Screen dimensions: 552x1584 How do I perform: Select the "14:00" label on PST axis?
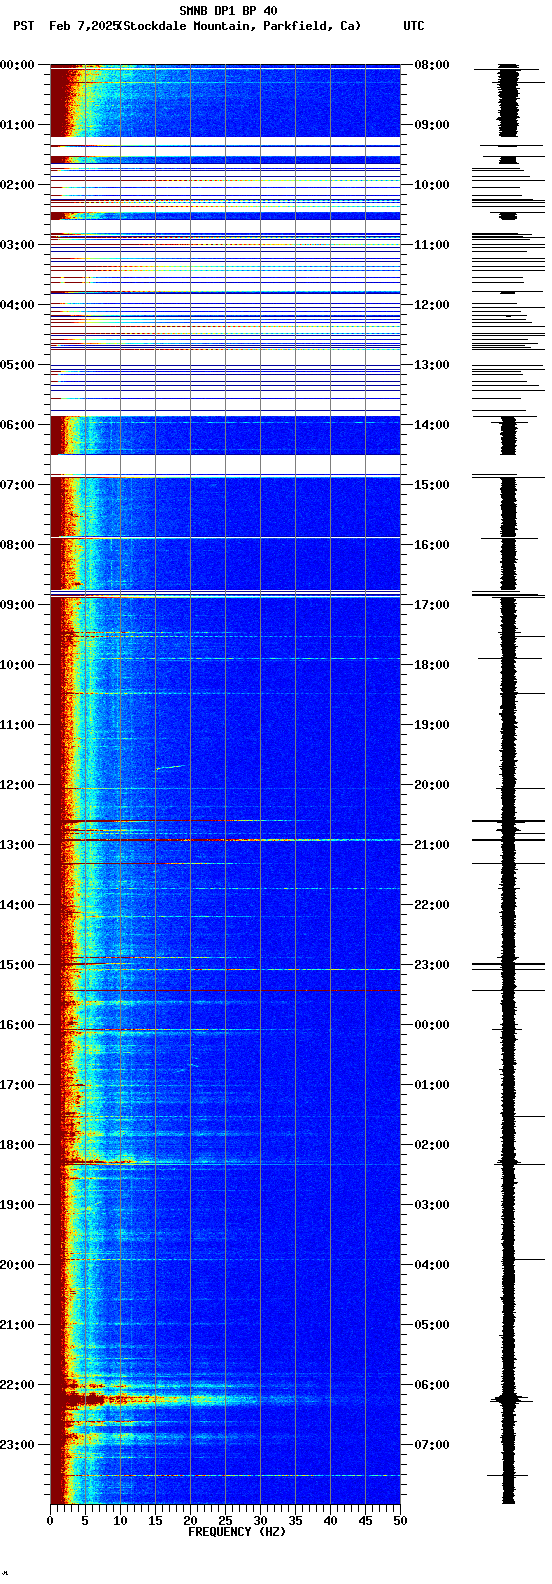click(17, 905)
